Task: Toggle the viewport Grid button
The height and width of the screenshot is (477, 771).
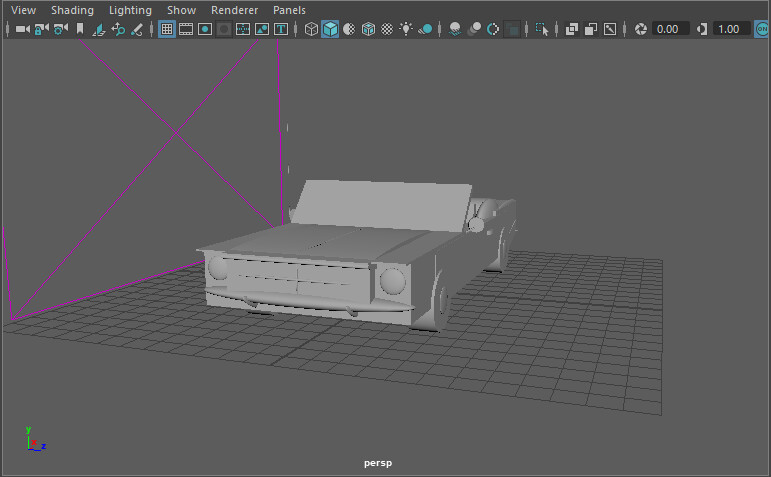Action: 167,29
